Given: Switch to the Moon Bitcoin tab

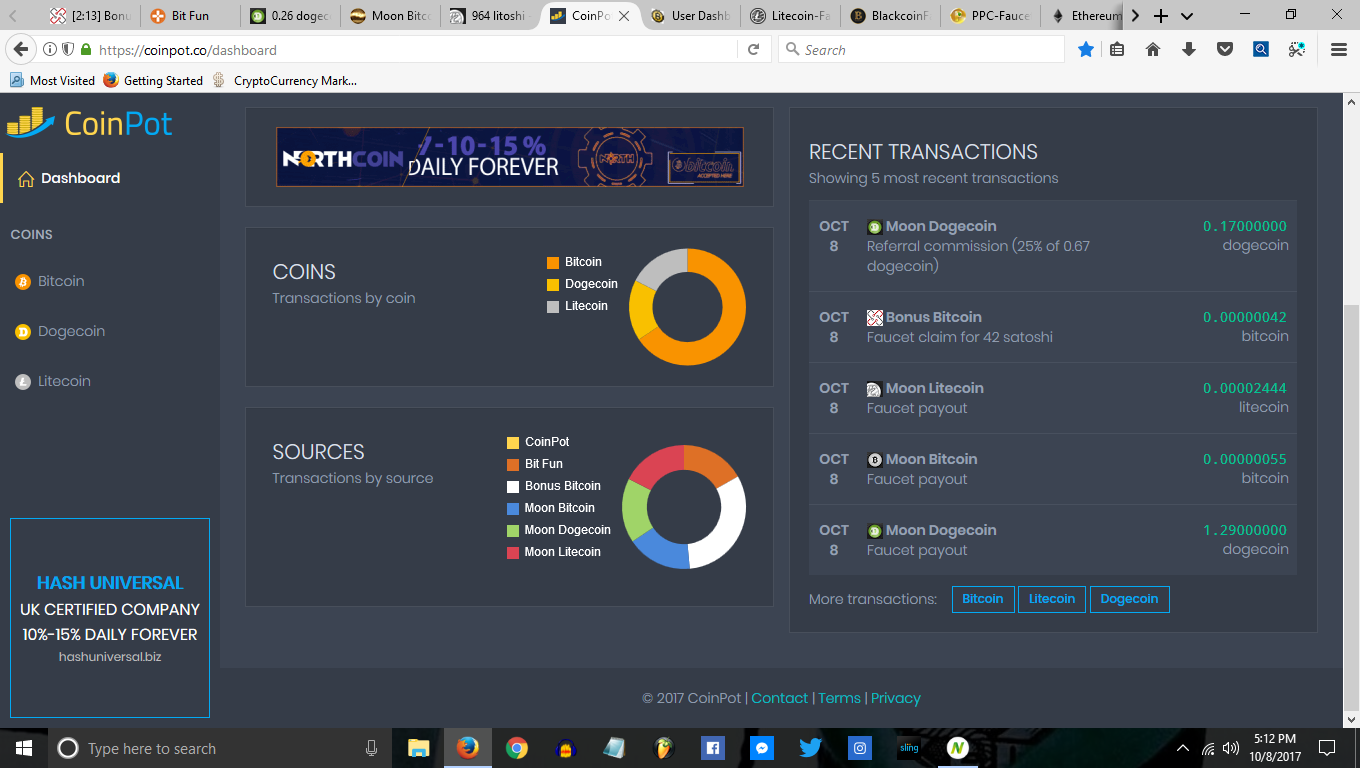Looking at the screenshot, I should tap(390, 16).
